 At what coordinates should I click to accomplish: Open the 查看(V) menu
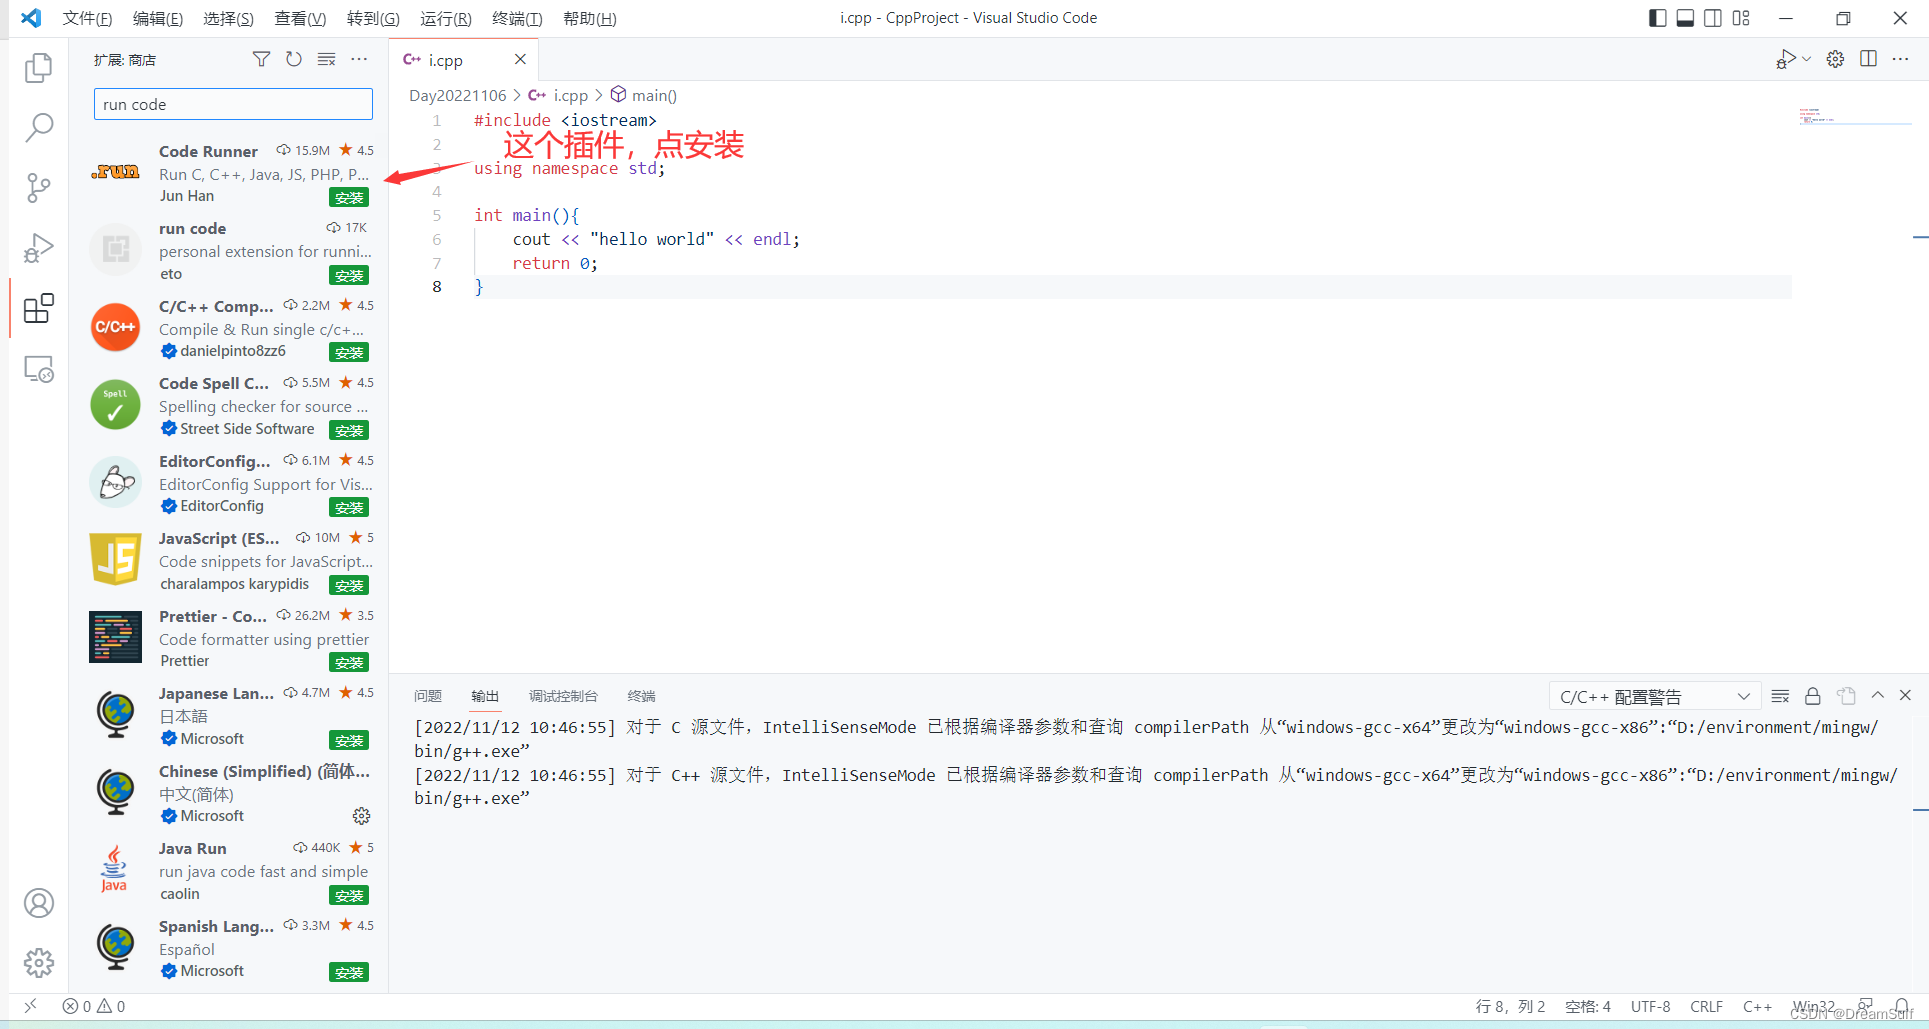point(300,18)
